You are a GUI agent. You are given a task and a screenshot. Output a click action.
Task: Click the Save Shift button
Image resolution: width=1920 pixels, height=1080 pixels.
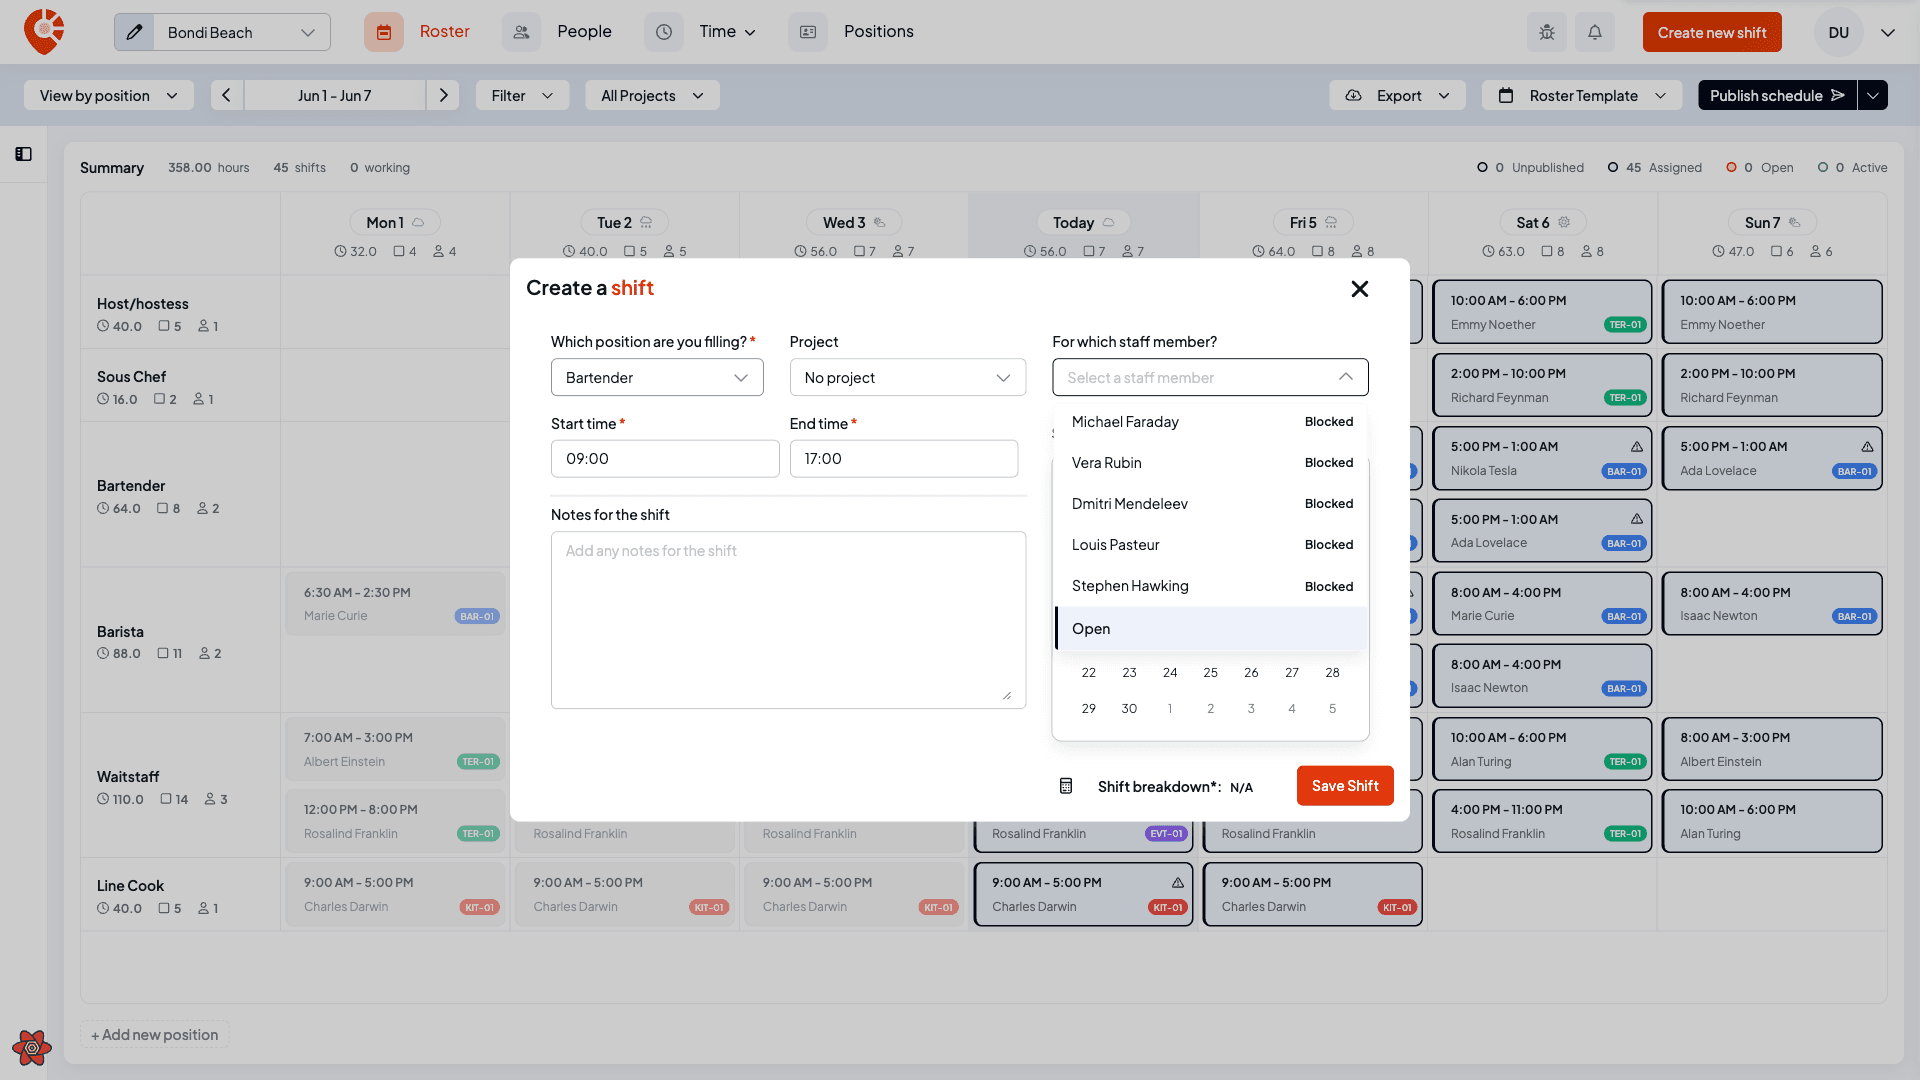[1344, 786]
